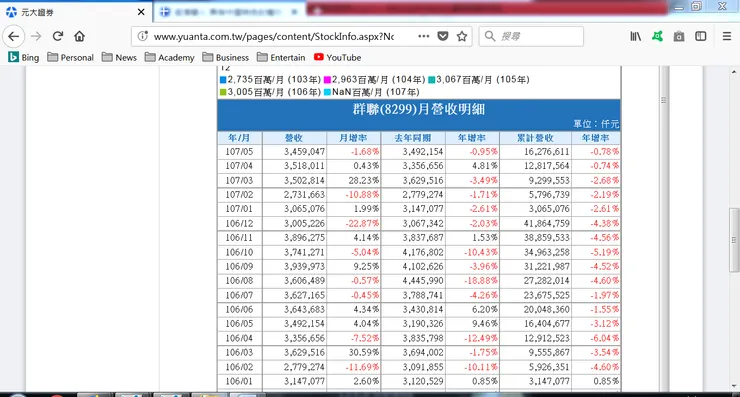
Task: Select the 107/02 row date cell
Action: click(x=239, y=194)
